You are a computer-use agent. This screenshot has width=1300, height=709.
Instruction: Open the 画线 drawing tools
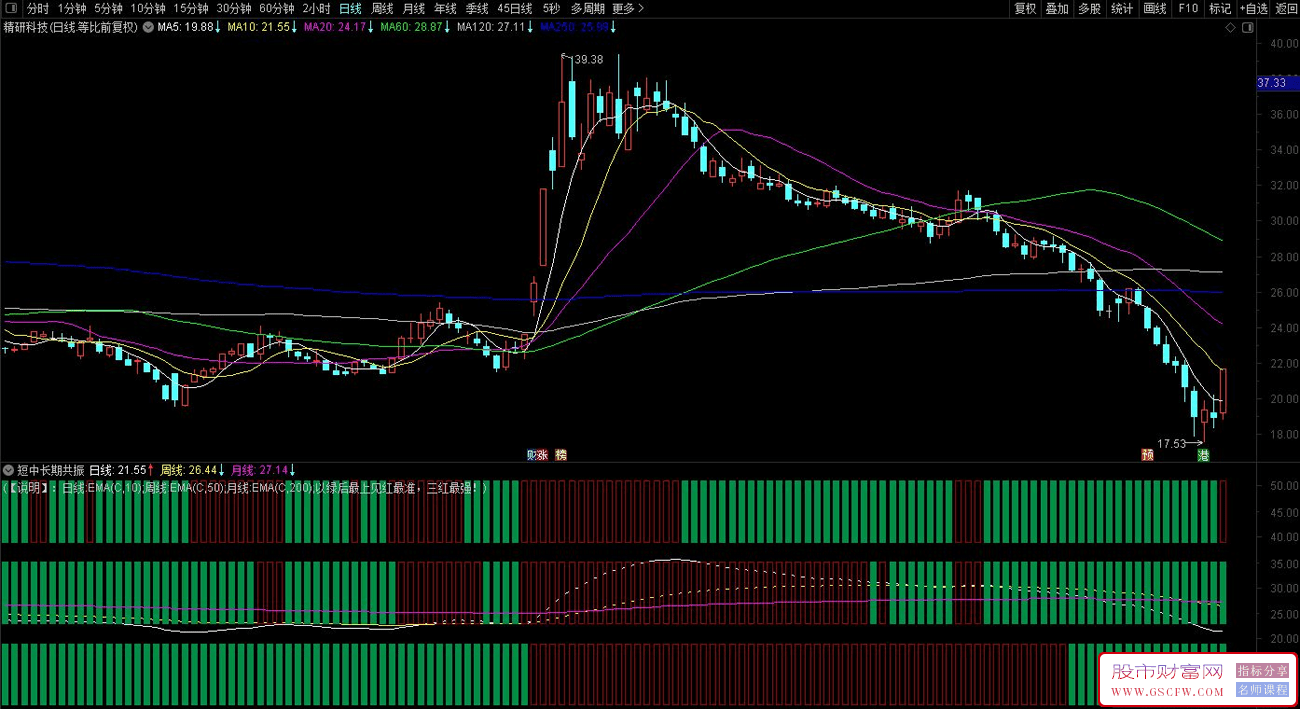(x=1155, y=8)
